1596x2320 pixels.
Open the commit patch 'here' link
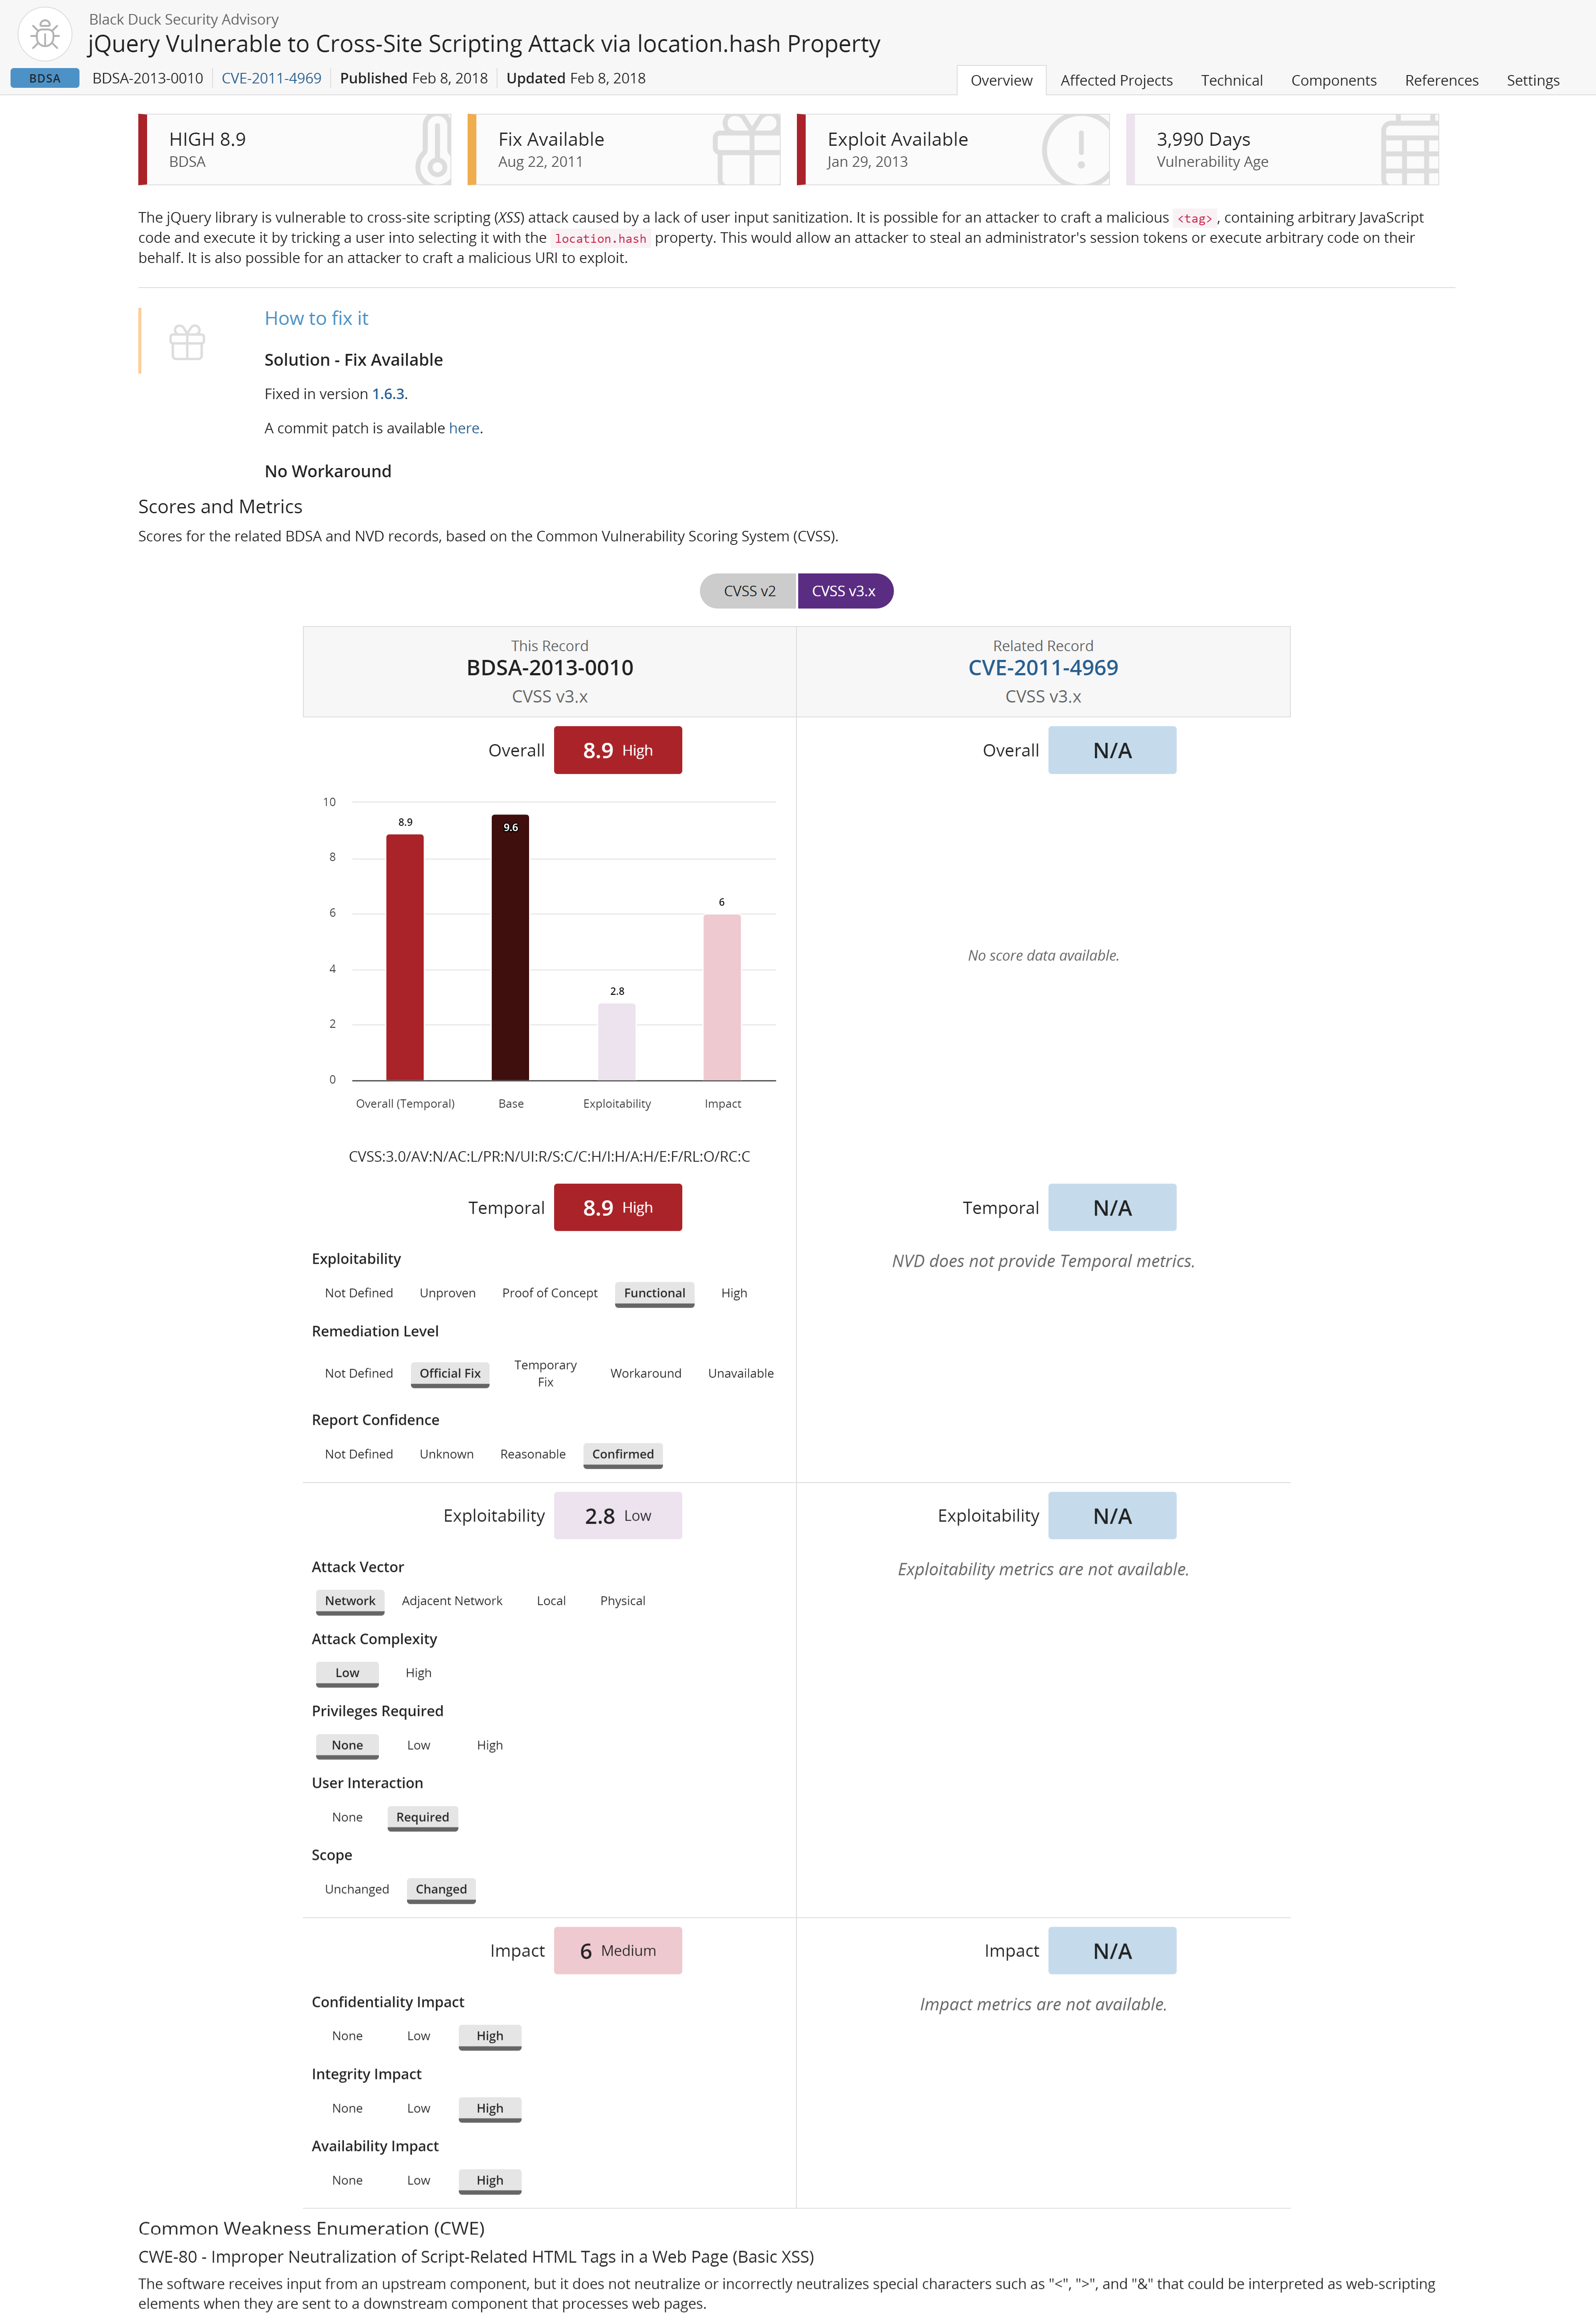point(464,428)
